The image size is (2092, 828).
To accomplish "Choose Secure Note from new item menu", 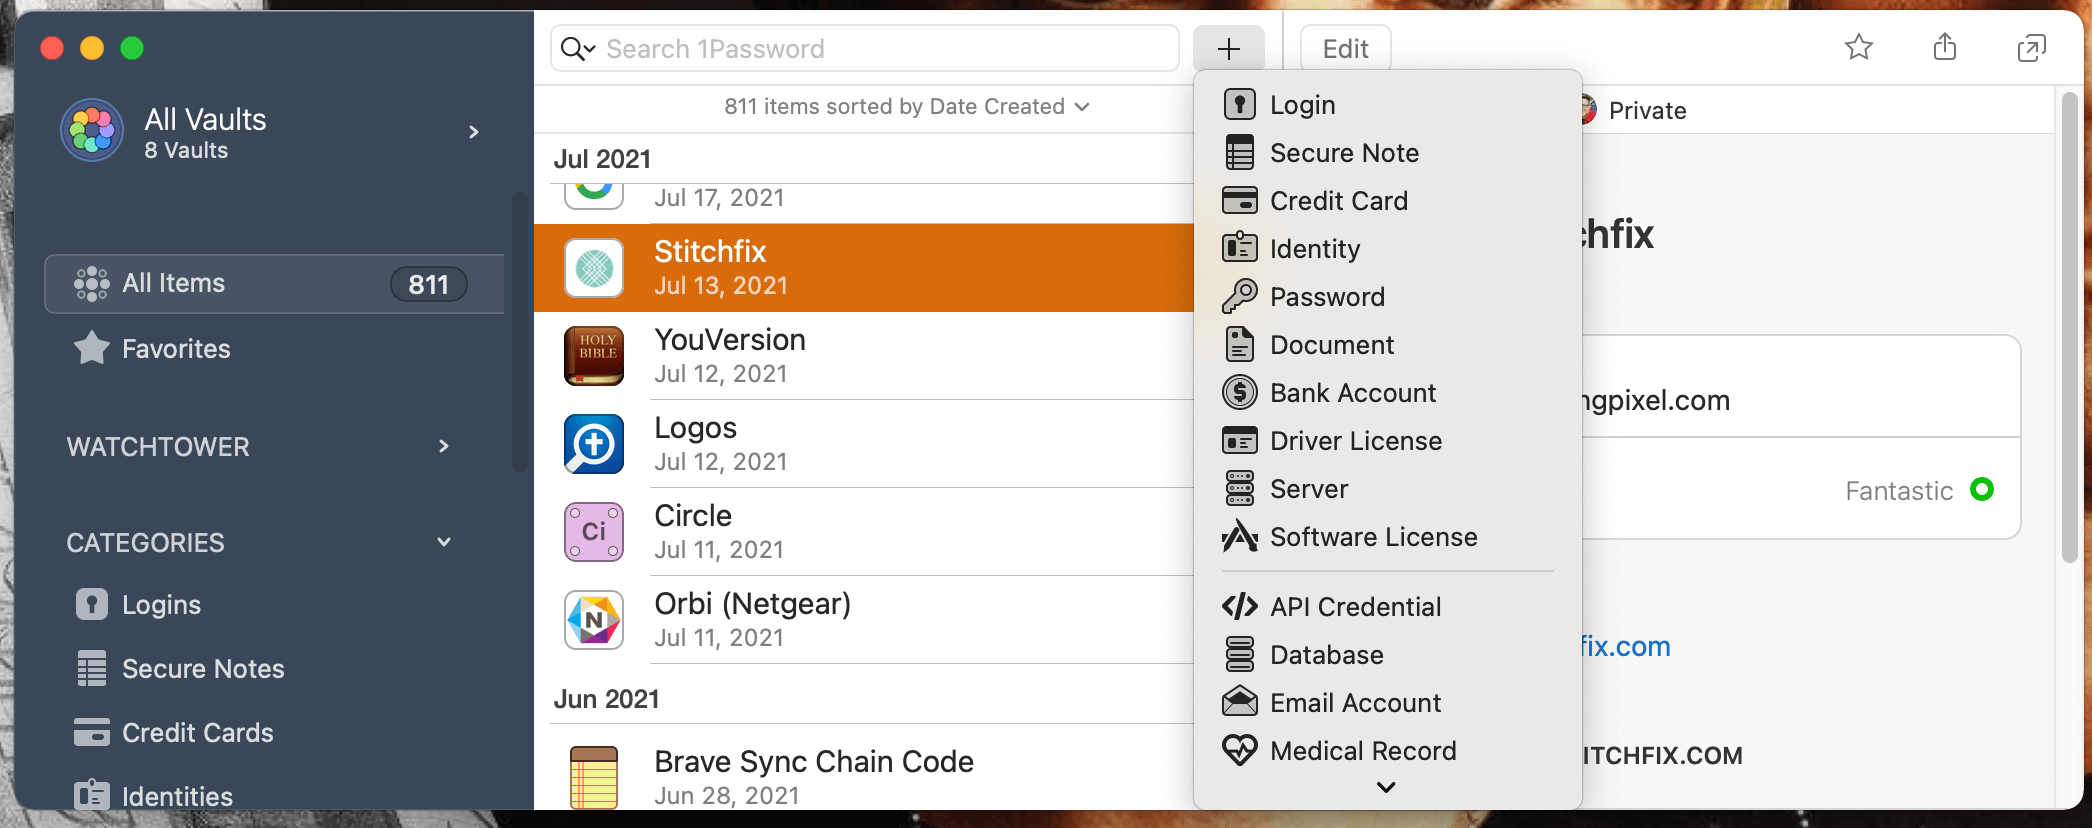I will (x=1388, y=153).
